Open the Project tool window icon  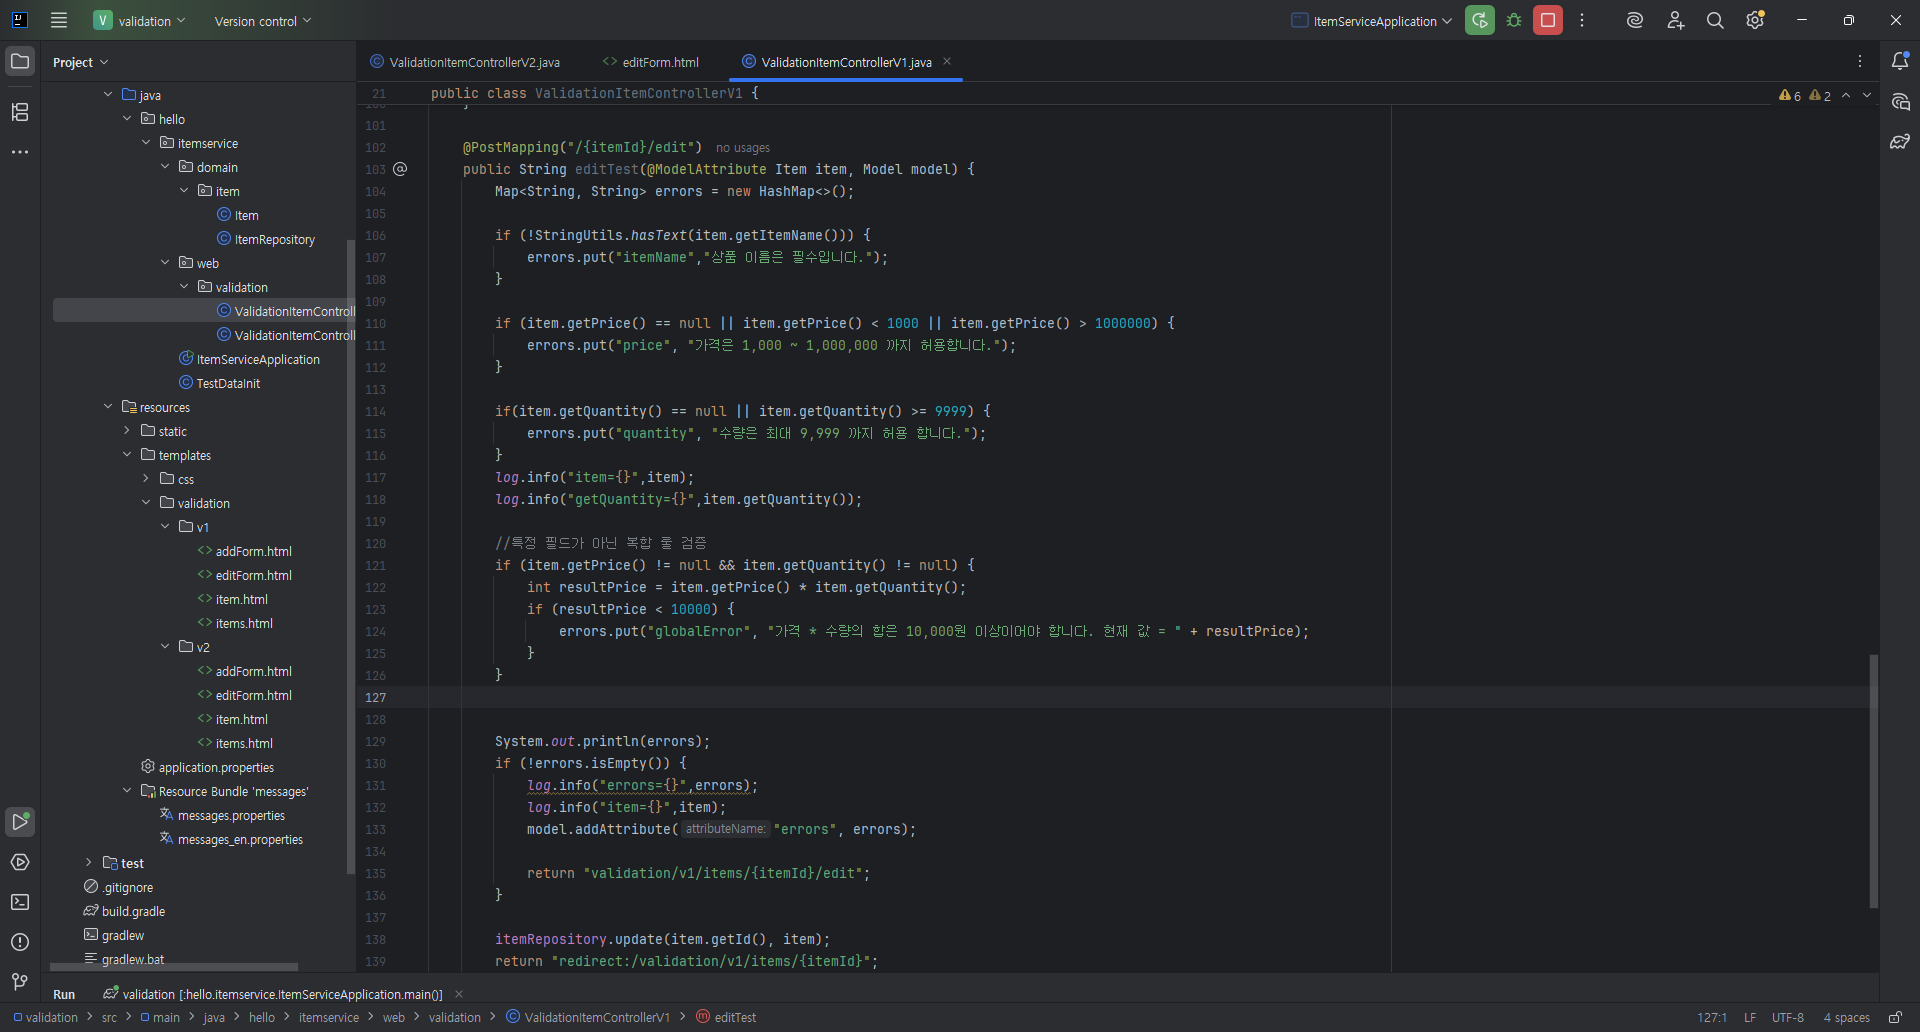coord(20,61)
